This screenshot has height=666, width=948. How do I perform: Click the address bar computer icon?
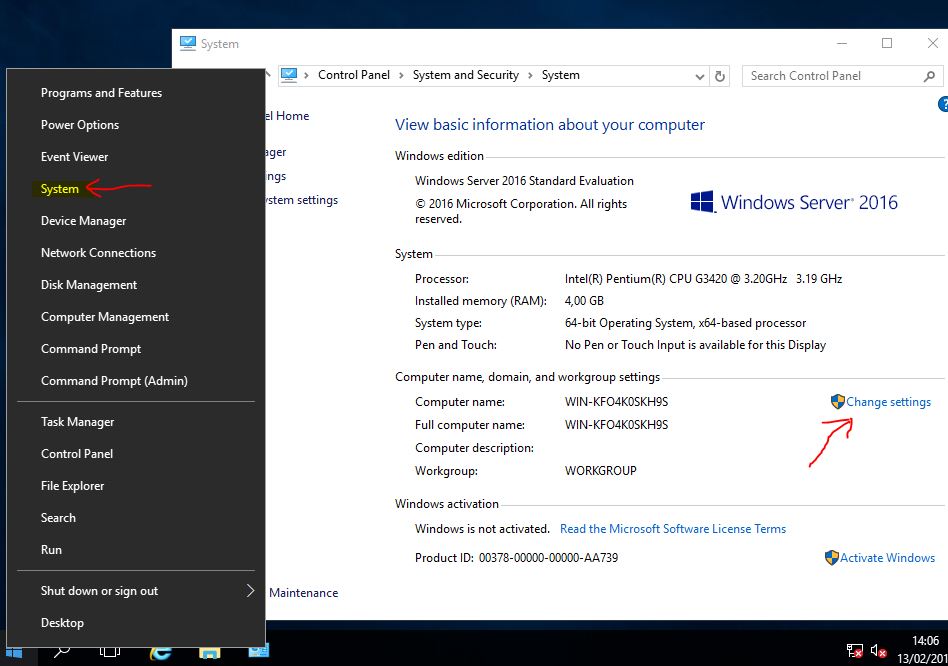(x=289, y=75)
